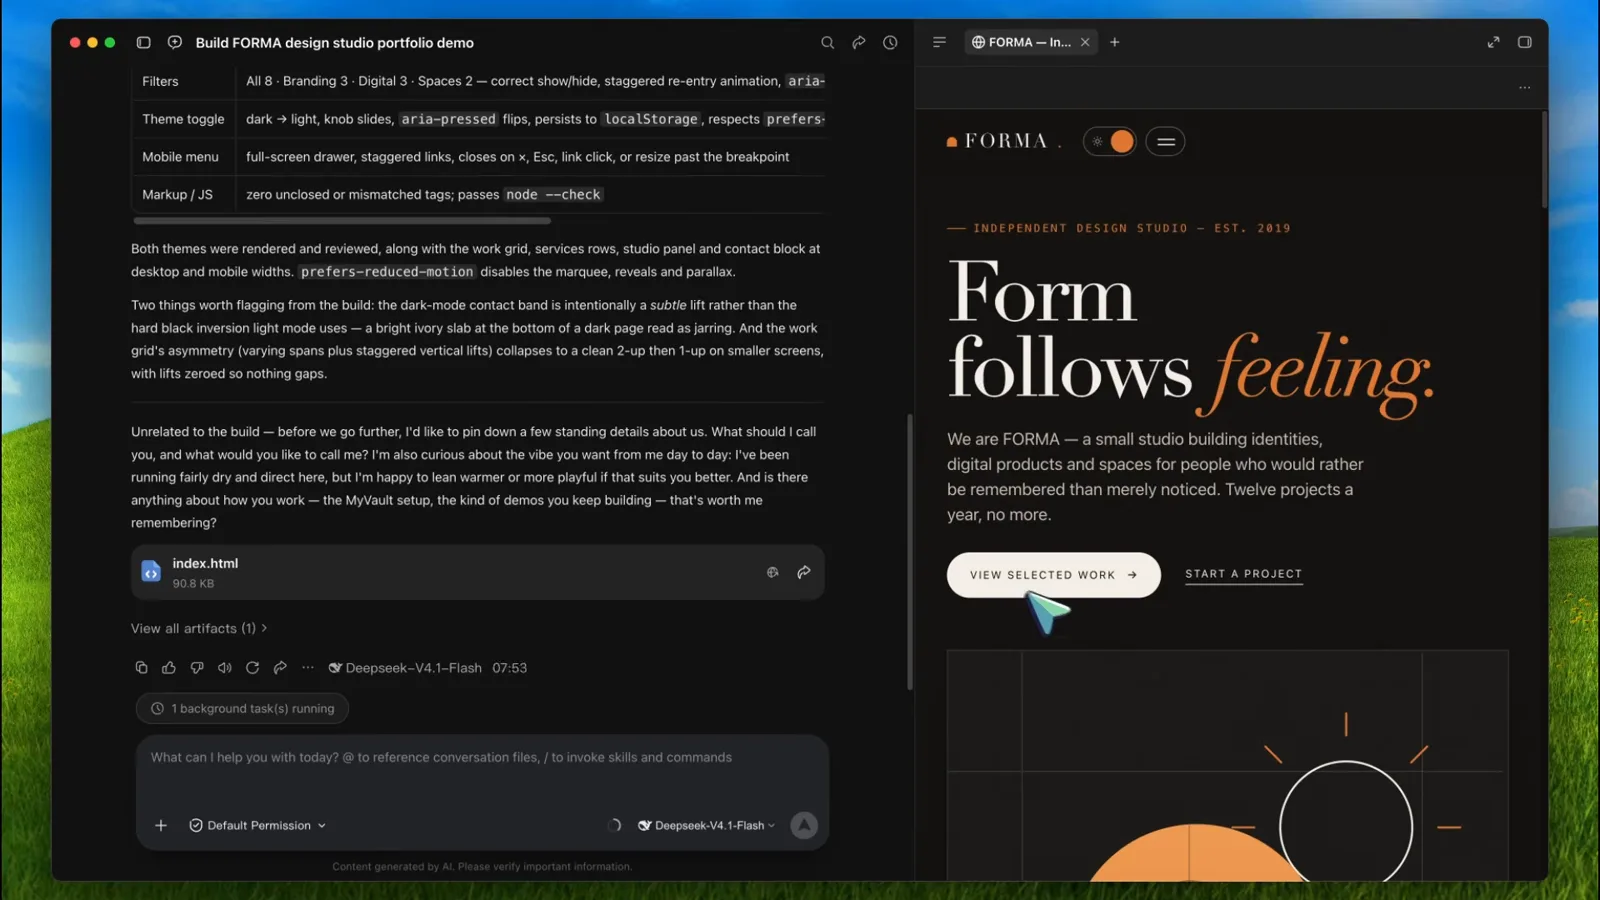The height and width of the screenshot is (900, 1600).
Task: Open more message actions ellipsis
Action: [308, 668]
